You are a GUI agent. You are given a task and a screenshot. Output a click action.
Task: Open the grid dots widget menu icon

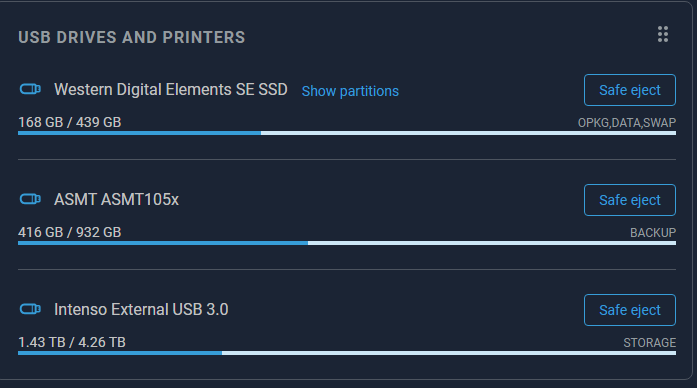(663, 34)
